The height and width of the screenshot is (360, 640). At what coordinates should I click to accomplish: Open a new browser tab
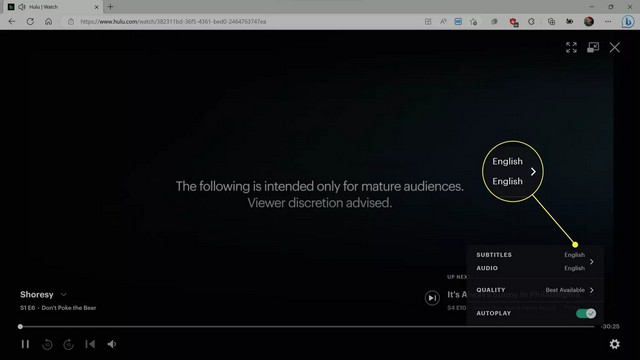point(110,7)
